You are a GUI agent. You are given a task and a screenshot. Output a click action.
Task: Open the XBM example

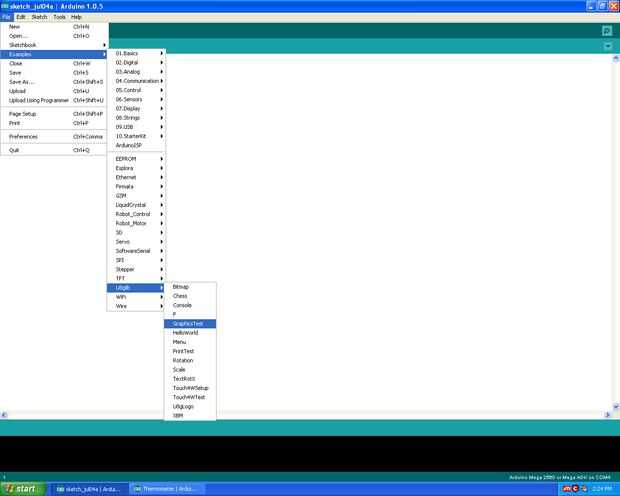(x=190, y=416)
